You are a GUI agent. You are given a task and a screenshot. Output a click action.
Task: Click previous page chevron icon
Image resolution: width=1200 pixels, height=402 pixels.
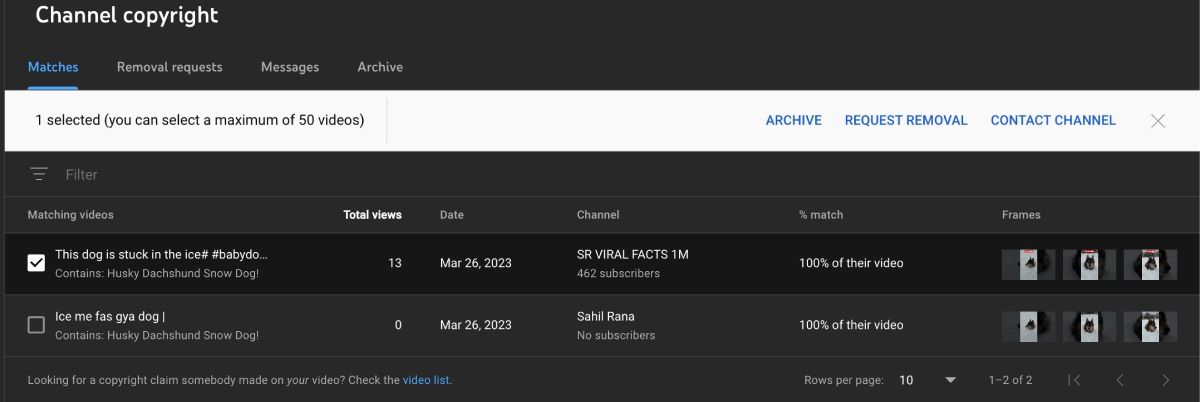[1120, 380]
